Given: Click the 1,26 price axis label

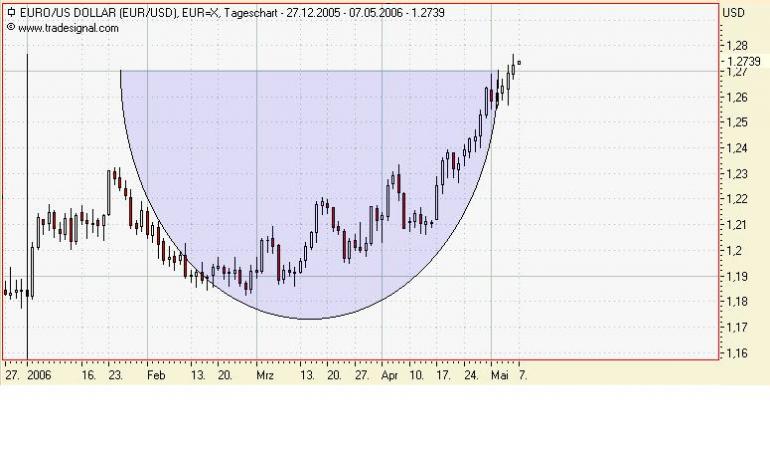Looking at the screenshot, I should click(737, 97).
